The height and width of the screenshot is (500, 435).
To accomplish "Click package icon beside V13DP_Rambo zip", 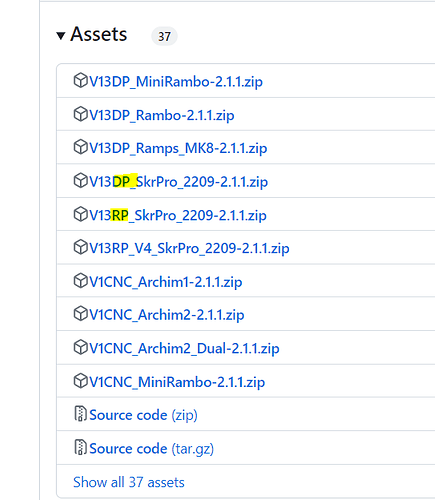I will pos(80,114).
